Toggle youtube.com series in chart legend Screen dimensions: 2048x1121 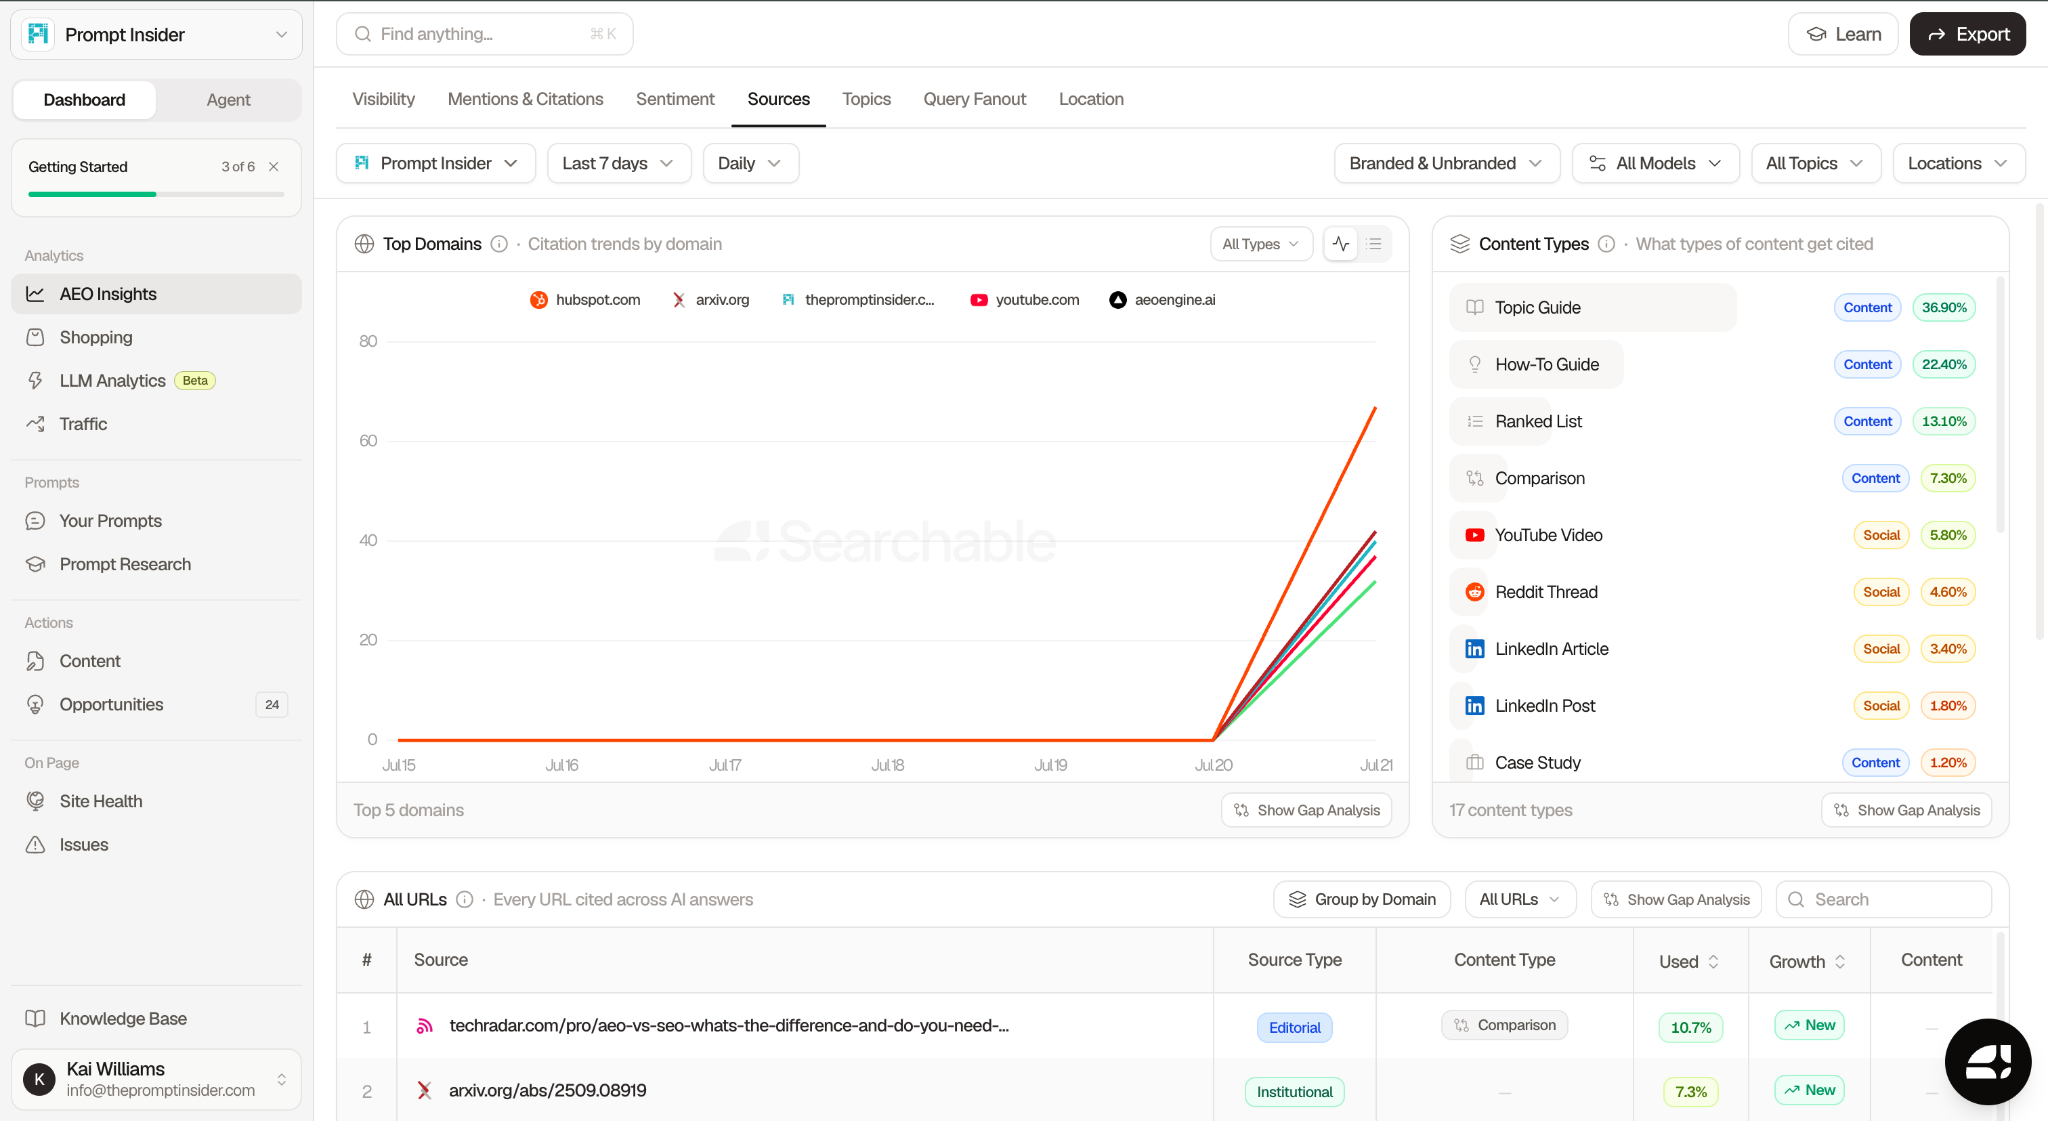(1025, 300)
